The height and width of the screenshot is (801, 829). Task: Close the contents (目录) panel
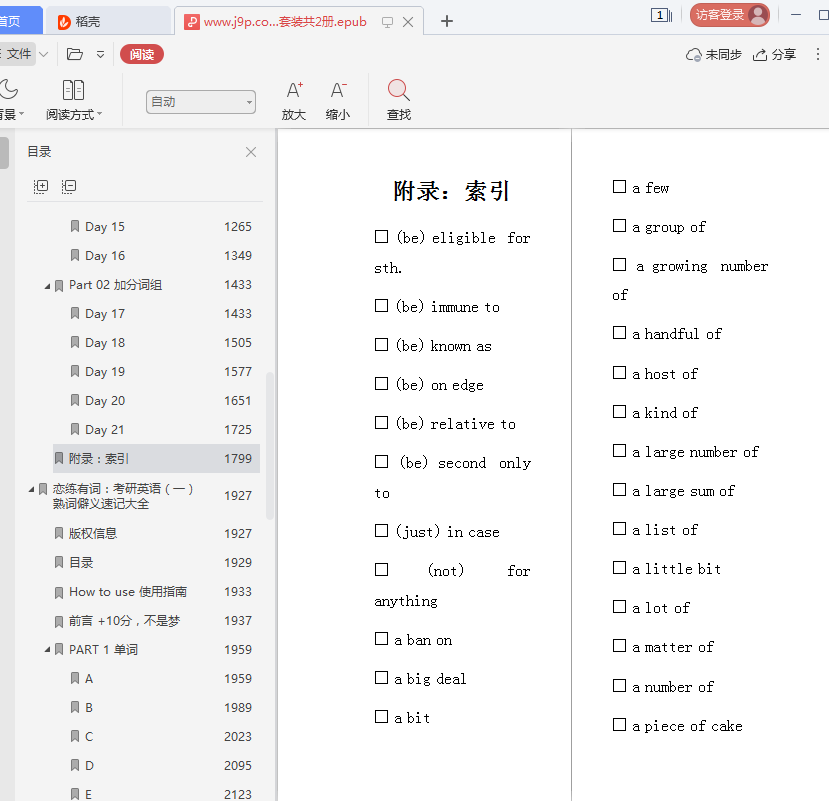click(x=251, y=152)
